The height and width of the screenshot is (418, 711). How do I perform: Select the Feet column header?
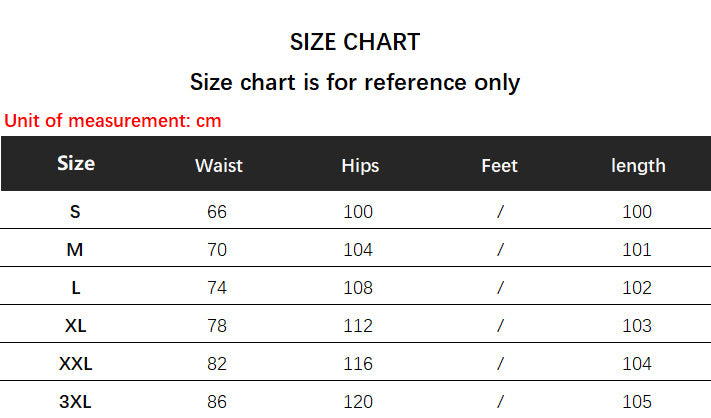(x=499, y=166)
